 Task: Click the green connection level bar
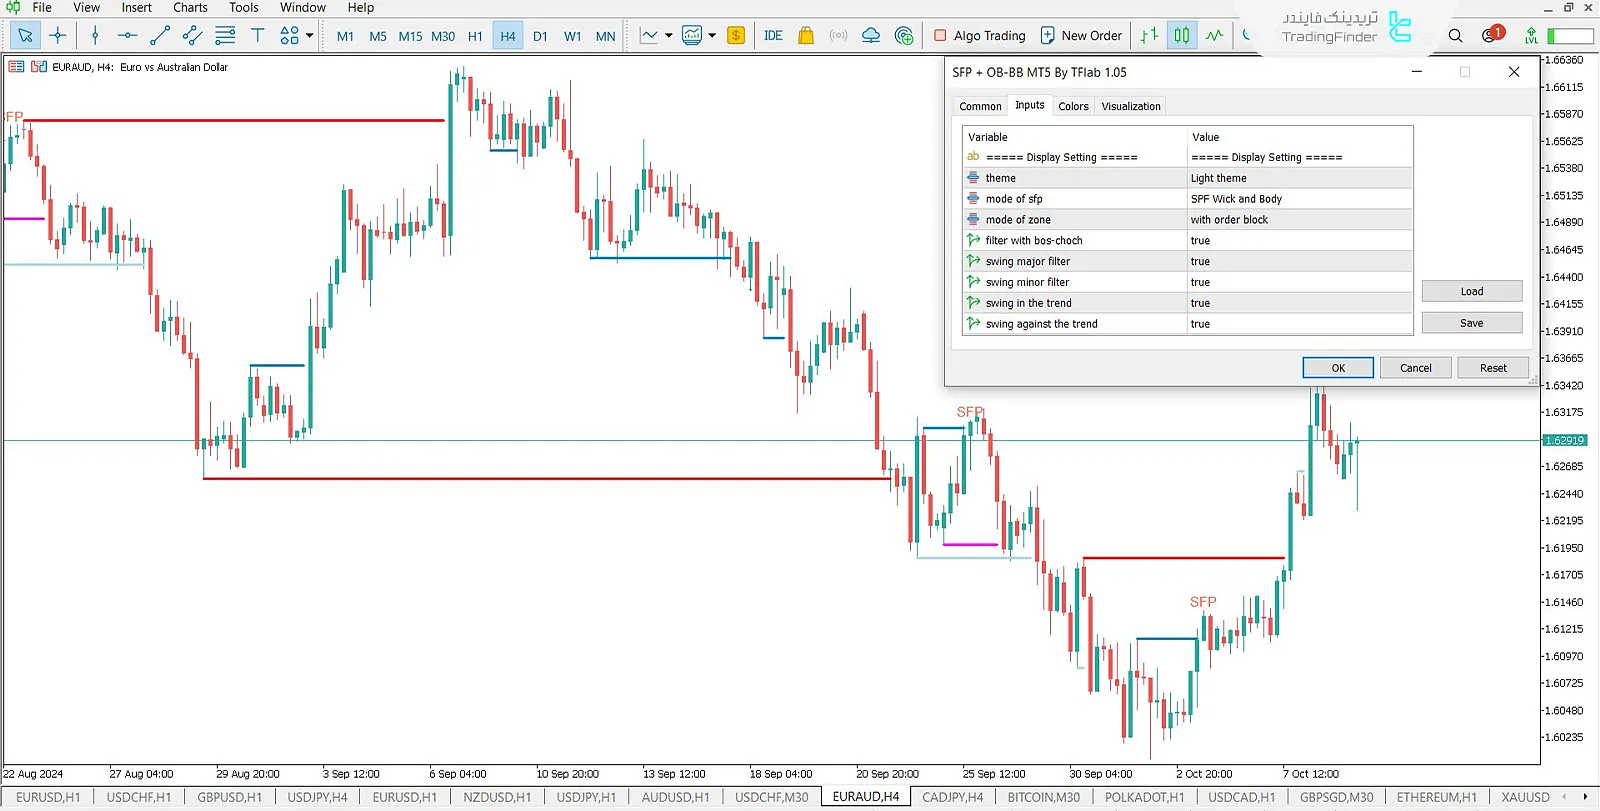[x=1569, y=36]
